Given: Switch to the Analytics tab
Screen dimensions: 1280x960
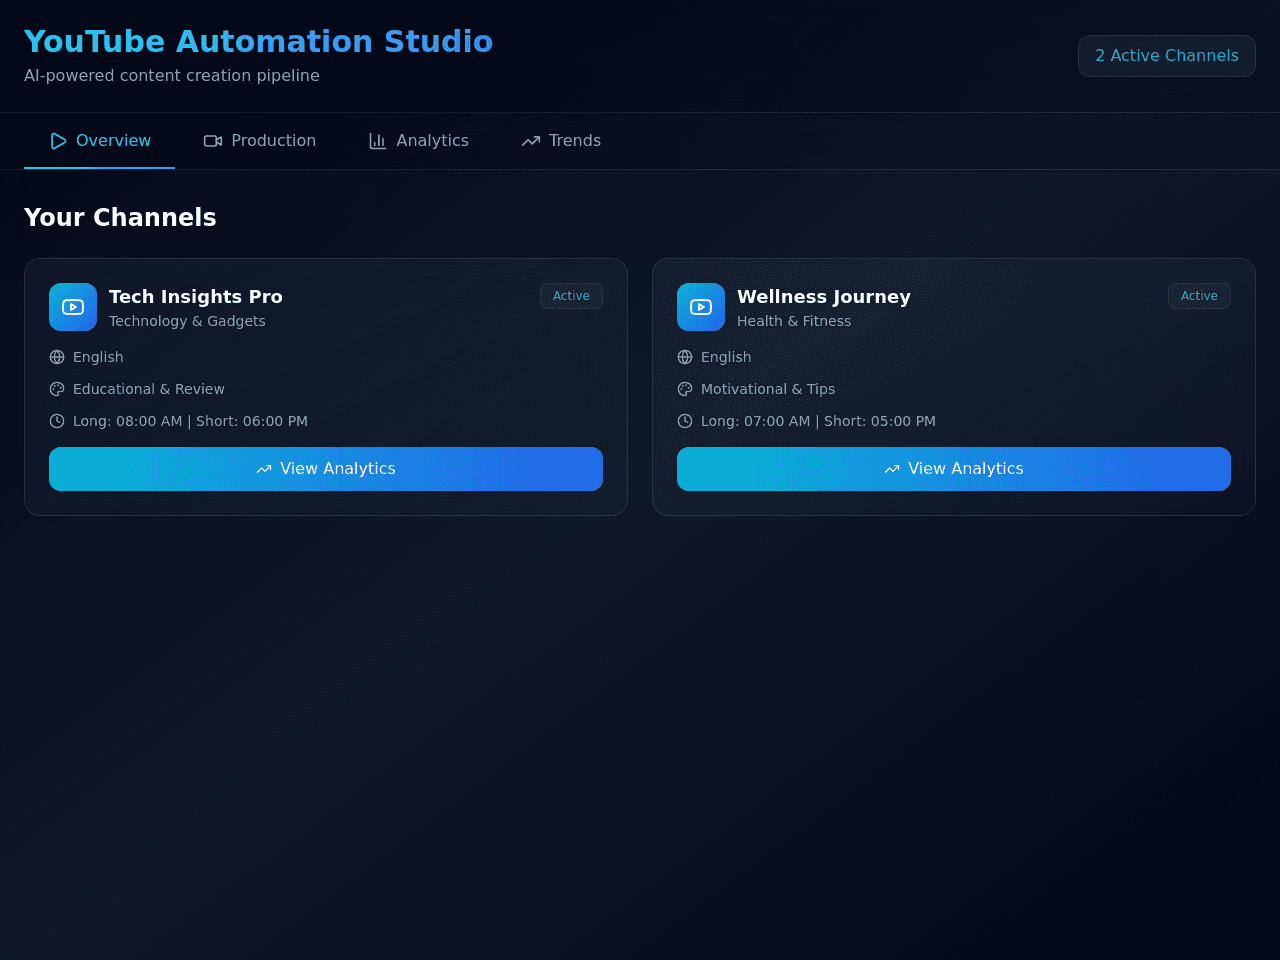Looking at the screenshot, I should pyautogui.click(x=419, y=141).
